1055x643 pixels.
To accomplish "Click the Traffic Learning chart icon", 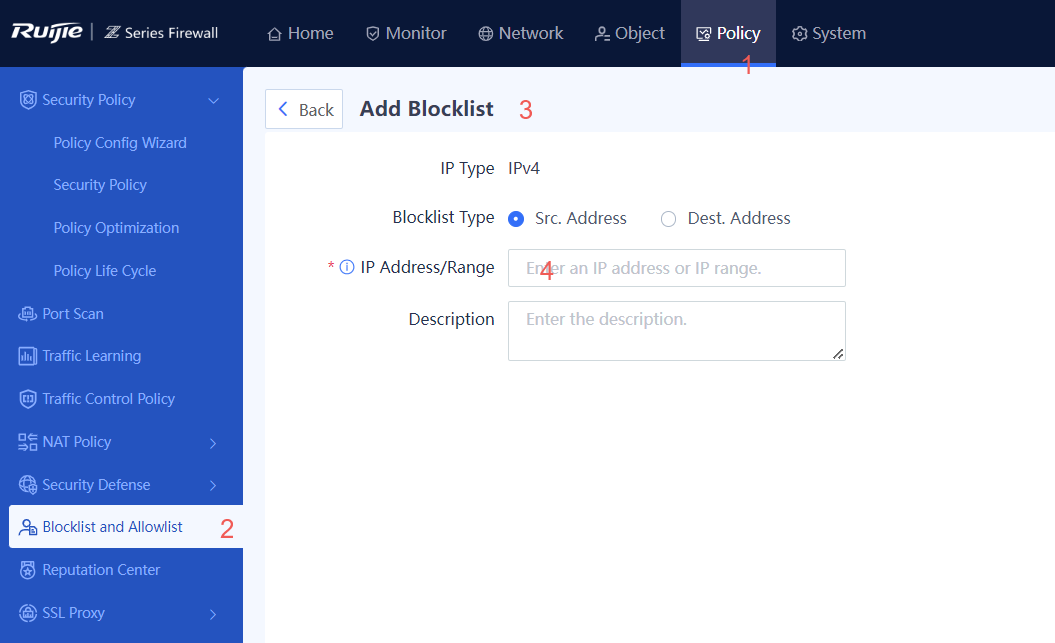I will 28,356.
